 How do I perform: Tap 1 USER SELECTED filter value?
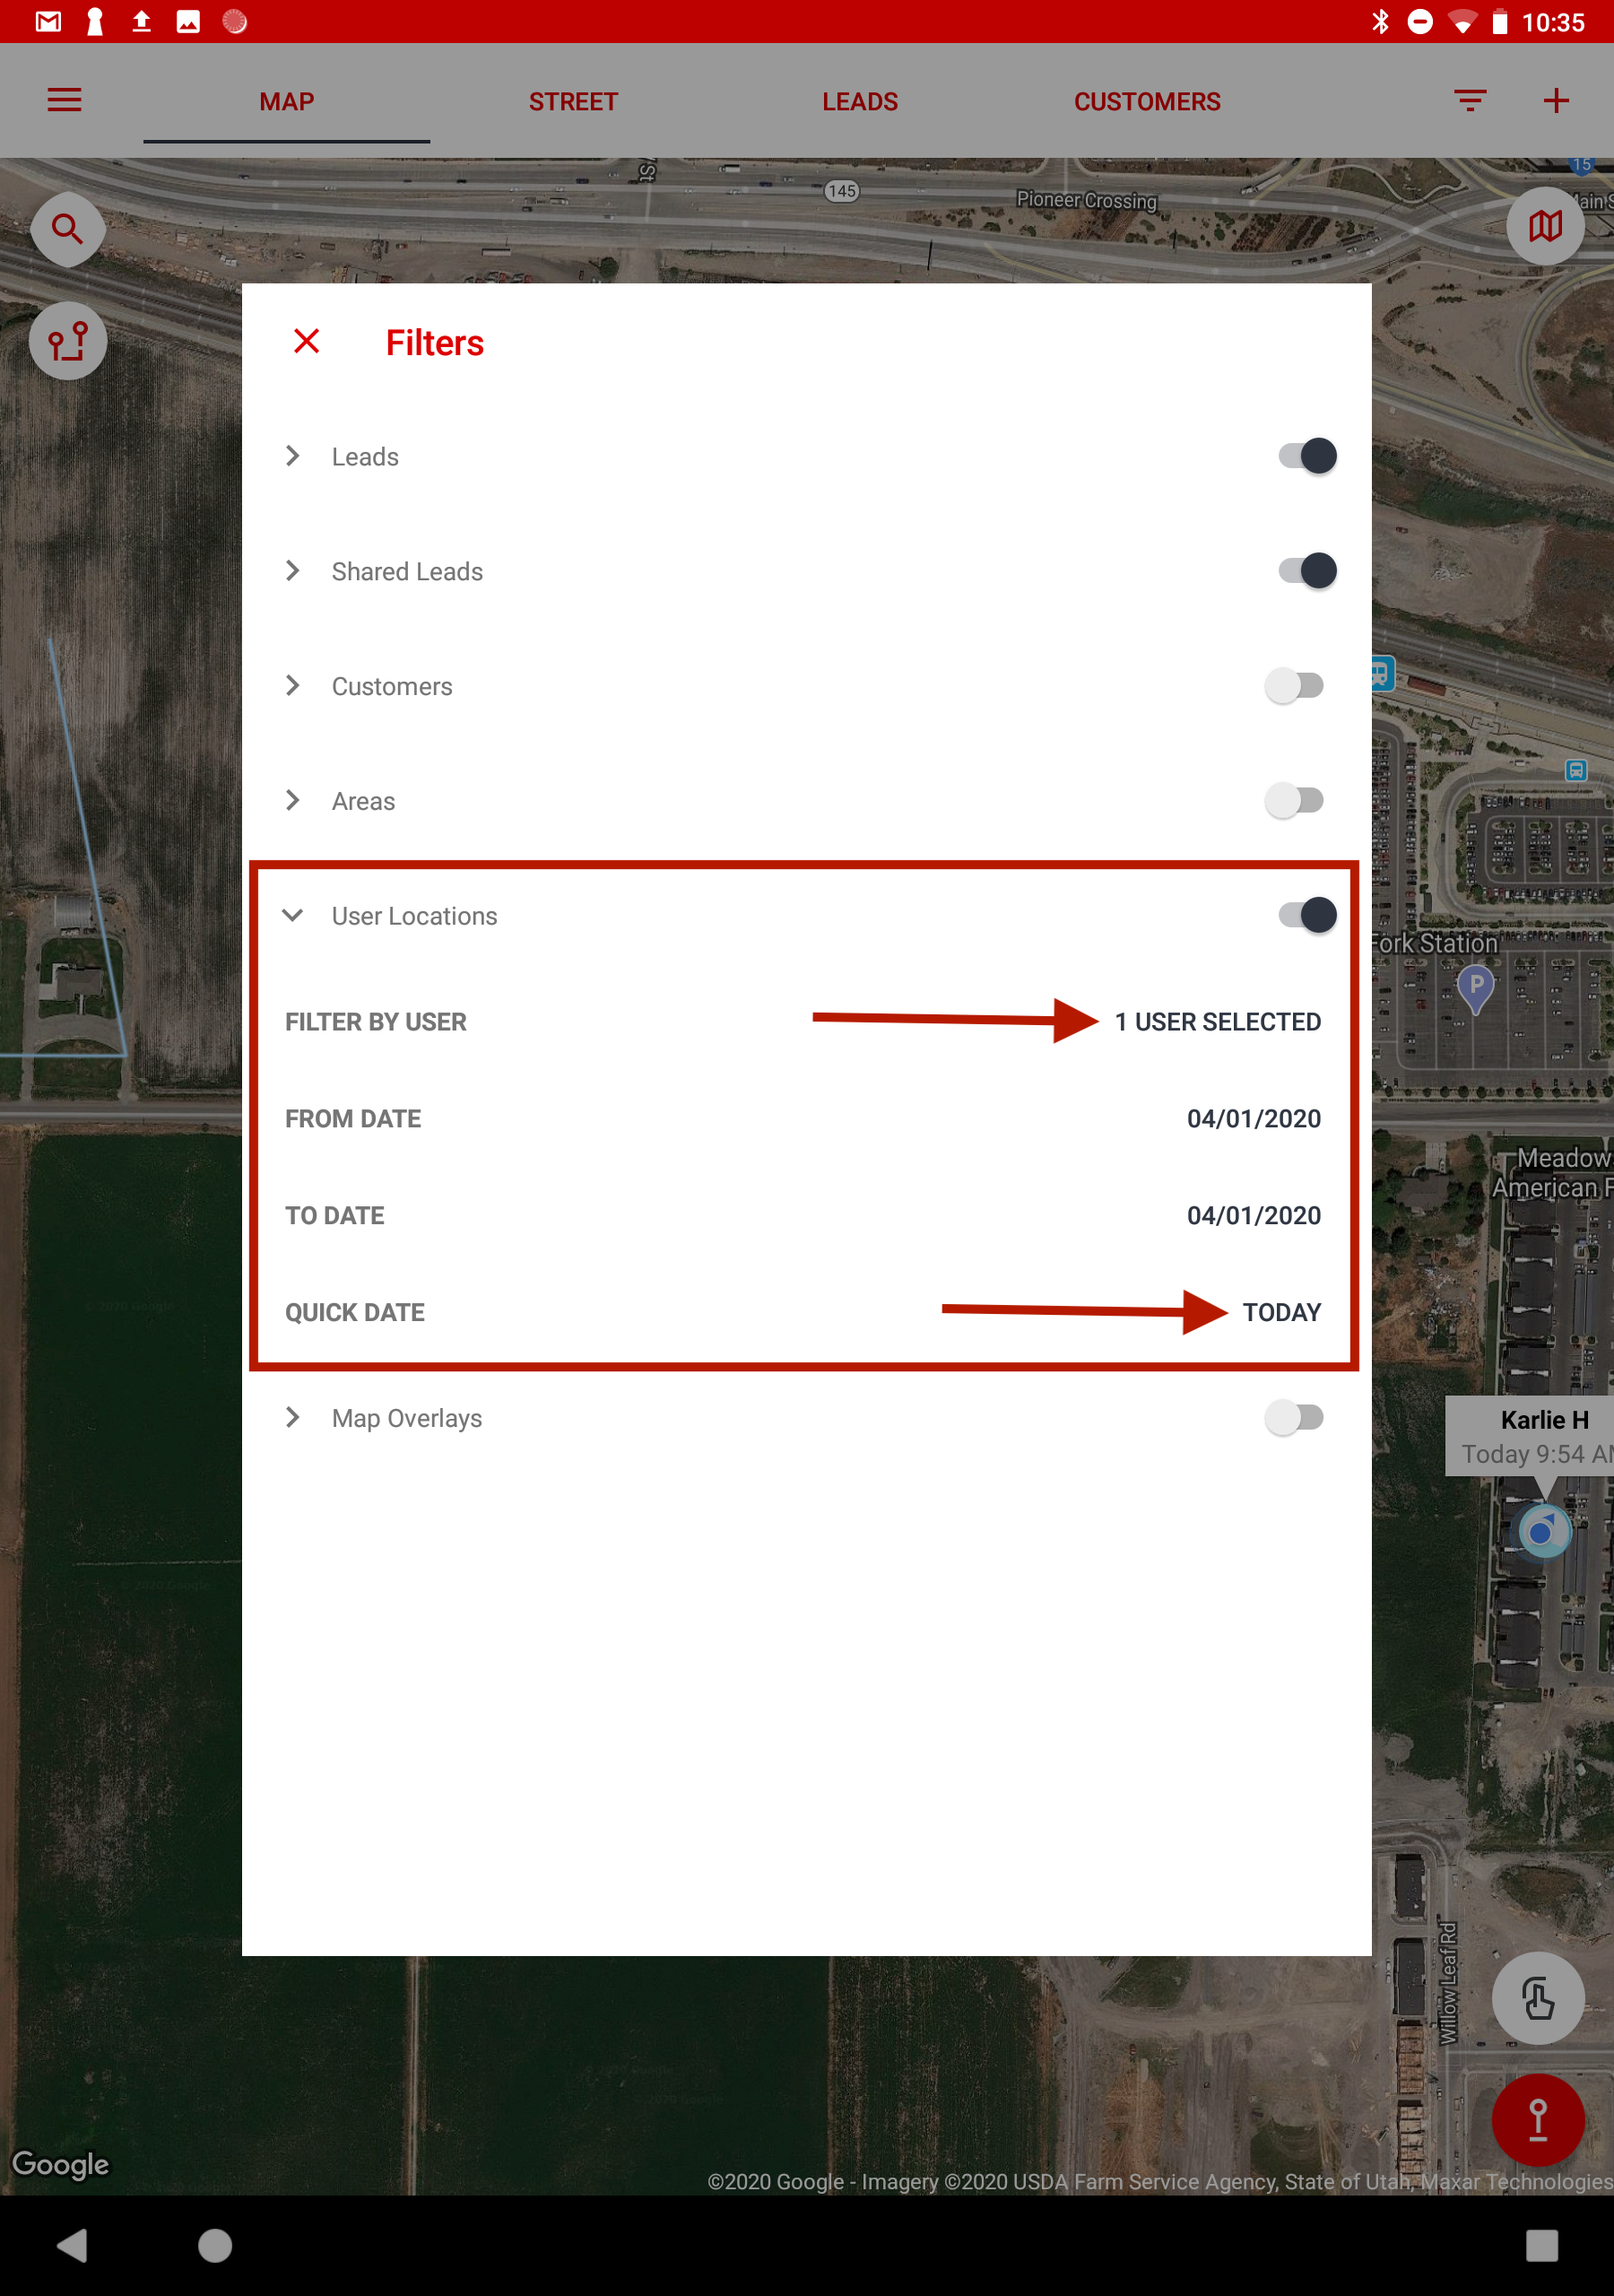[x=1217, y=1022]
